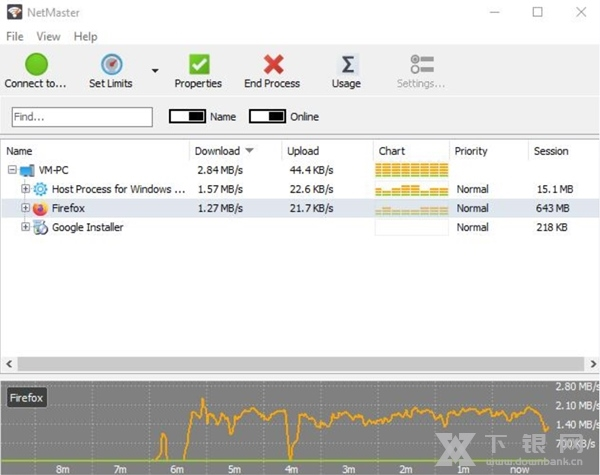This screenshot has width=600, height=475.
Task: Select the Firefox process row name
Action: tap(68, 208)
